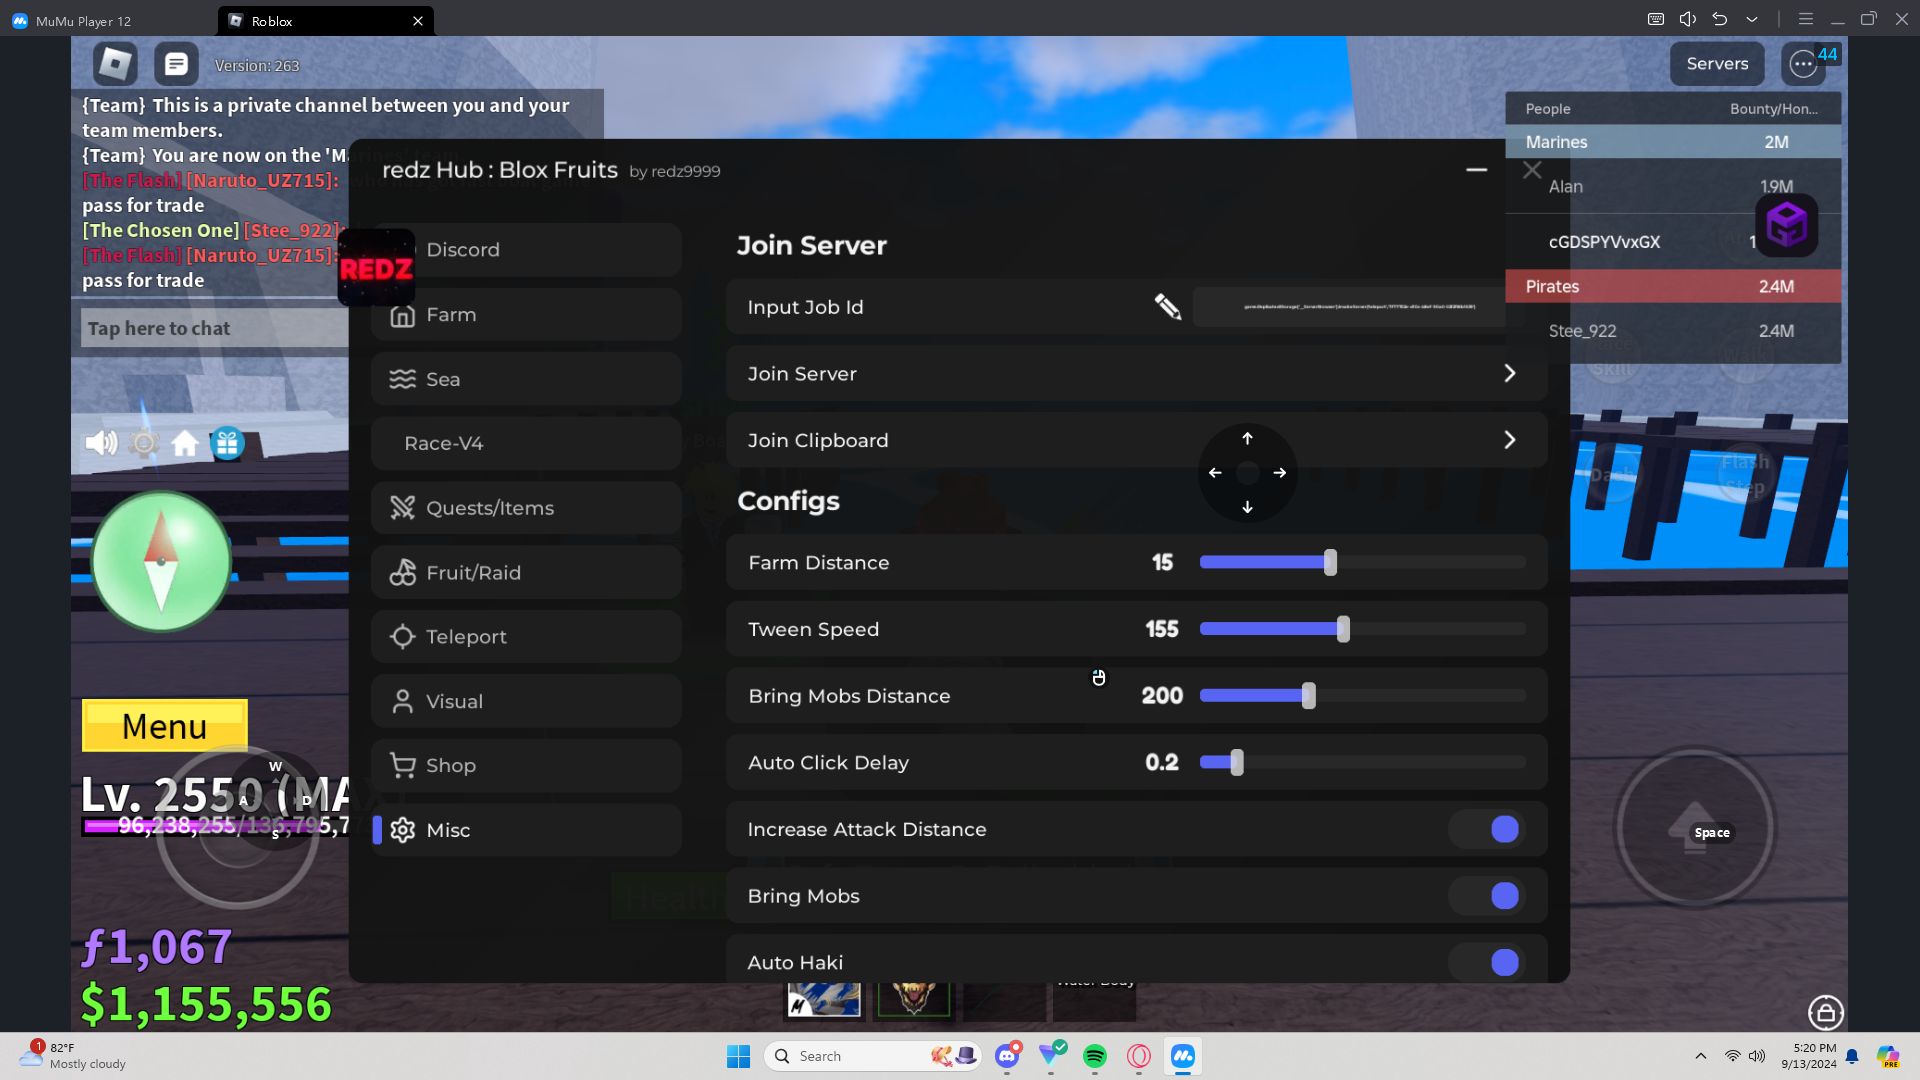Adjust the Bring Mobs Distance slider
Viewport: 1920px width, 1080px height.
(x=1362, y=696)
